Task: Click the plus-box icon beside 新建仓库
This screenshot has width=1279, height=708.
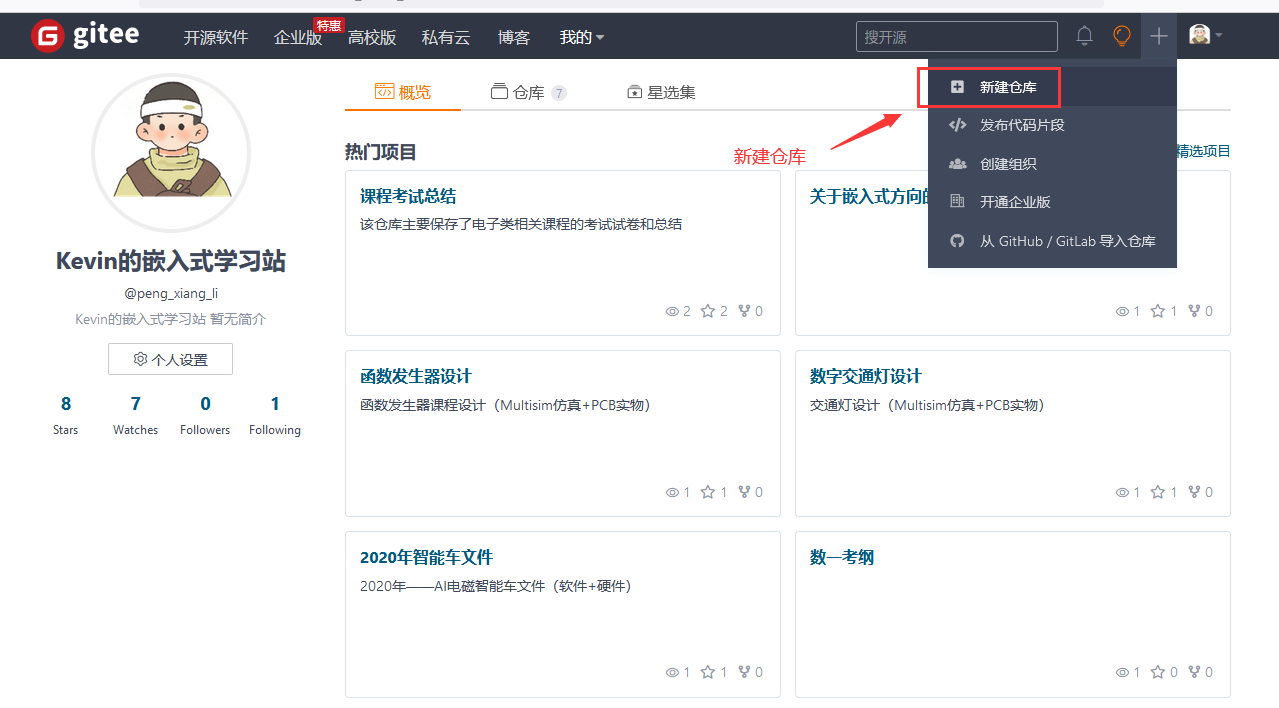Action: (957, 87)
